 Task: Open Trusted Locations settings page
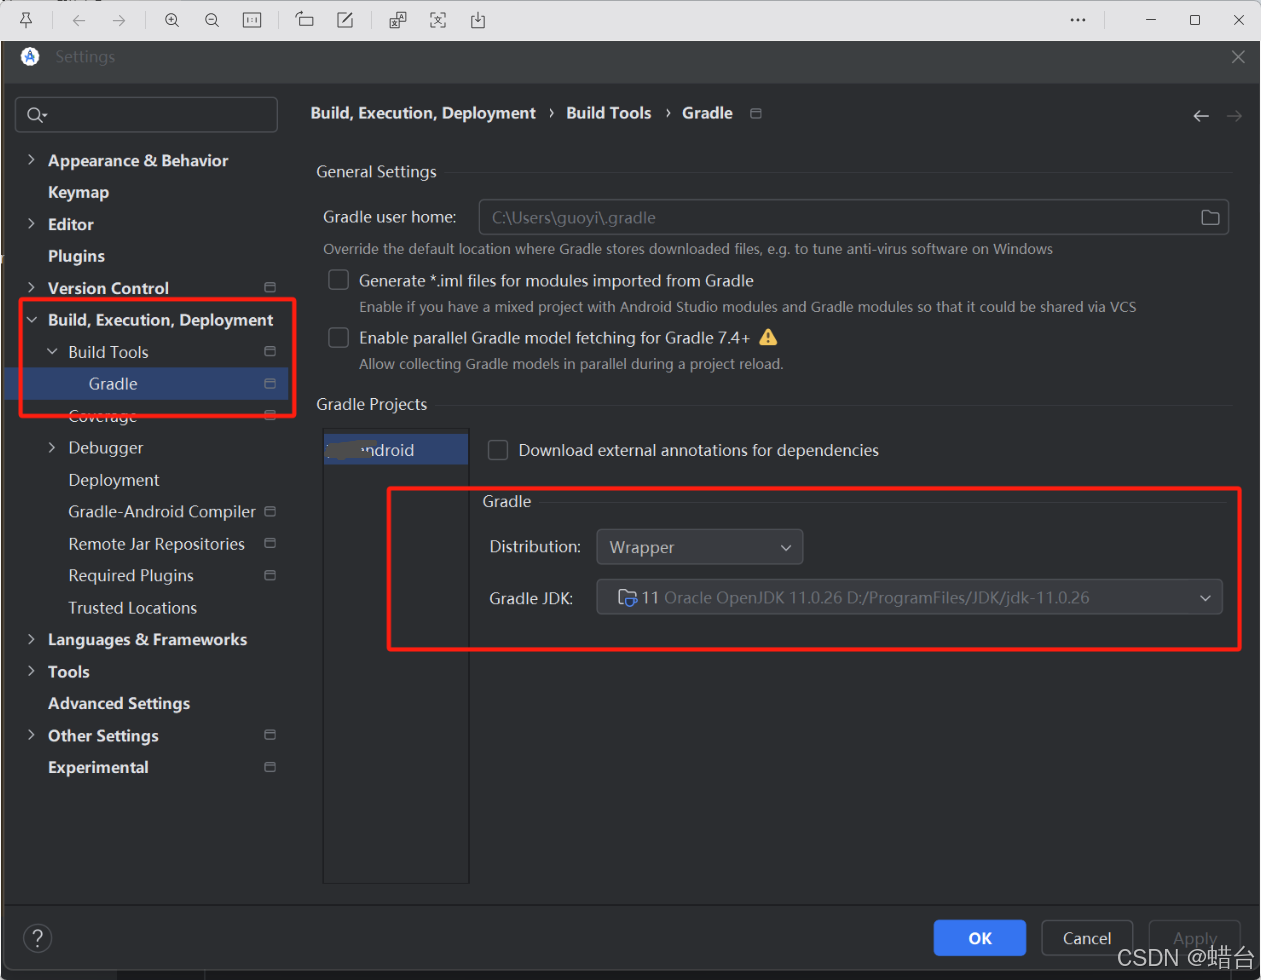coord(132,608)
